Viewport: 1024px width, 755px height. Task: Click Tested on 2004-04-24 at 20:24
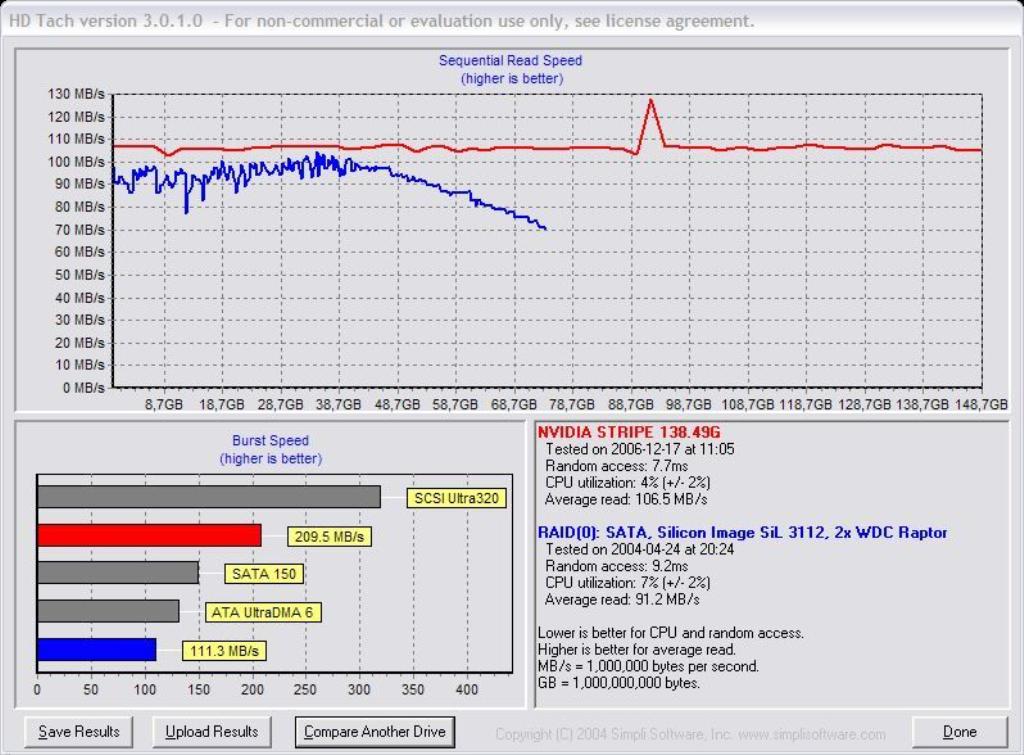639,549
